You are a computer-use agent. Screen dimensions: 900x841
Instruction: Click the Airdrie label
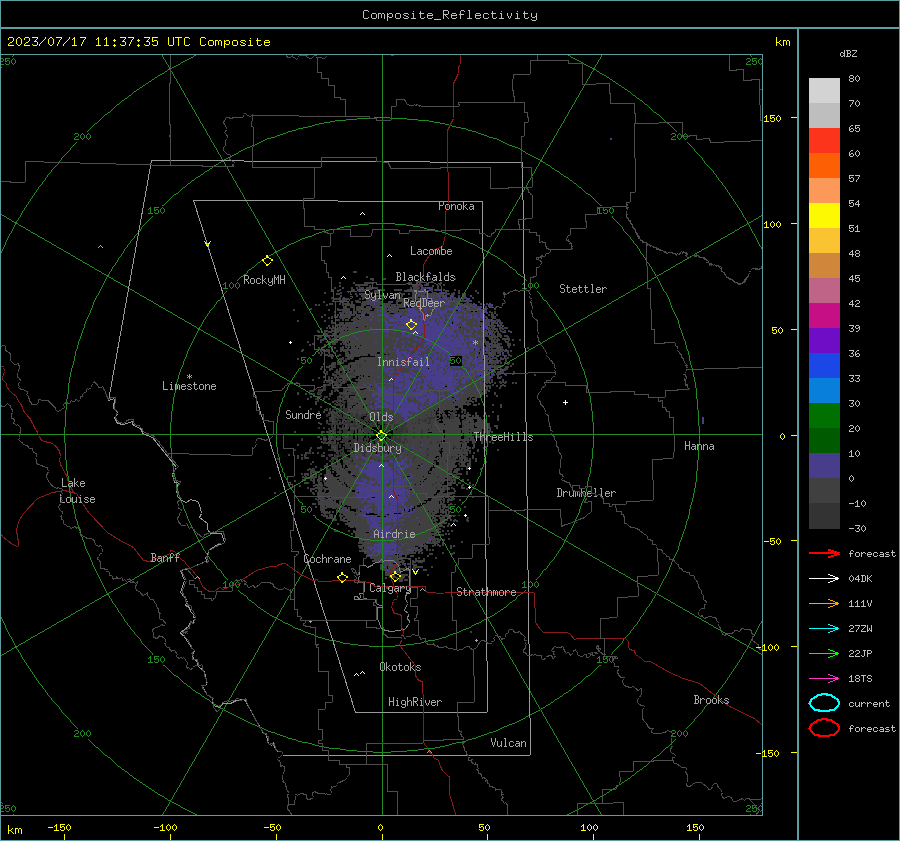click(394, 534)
